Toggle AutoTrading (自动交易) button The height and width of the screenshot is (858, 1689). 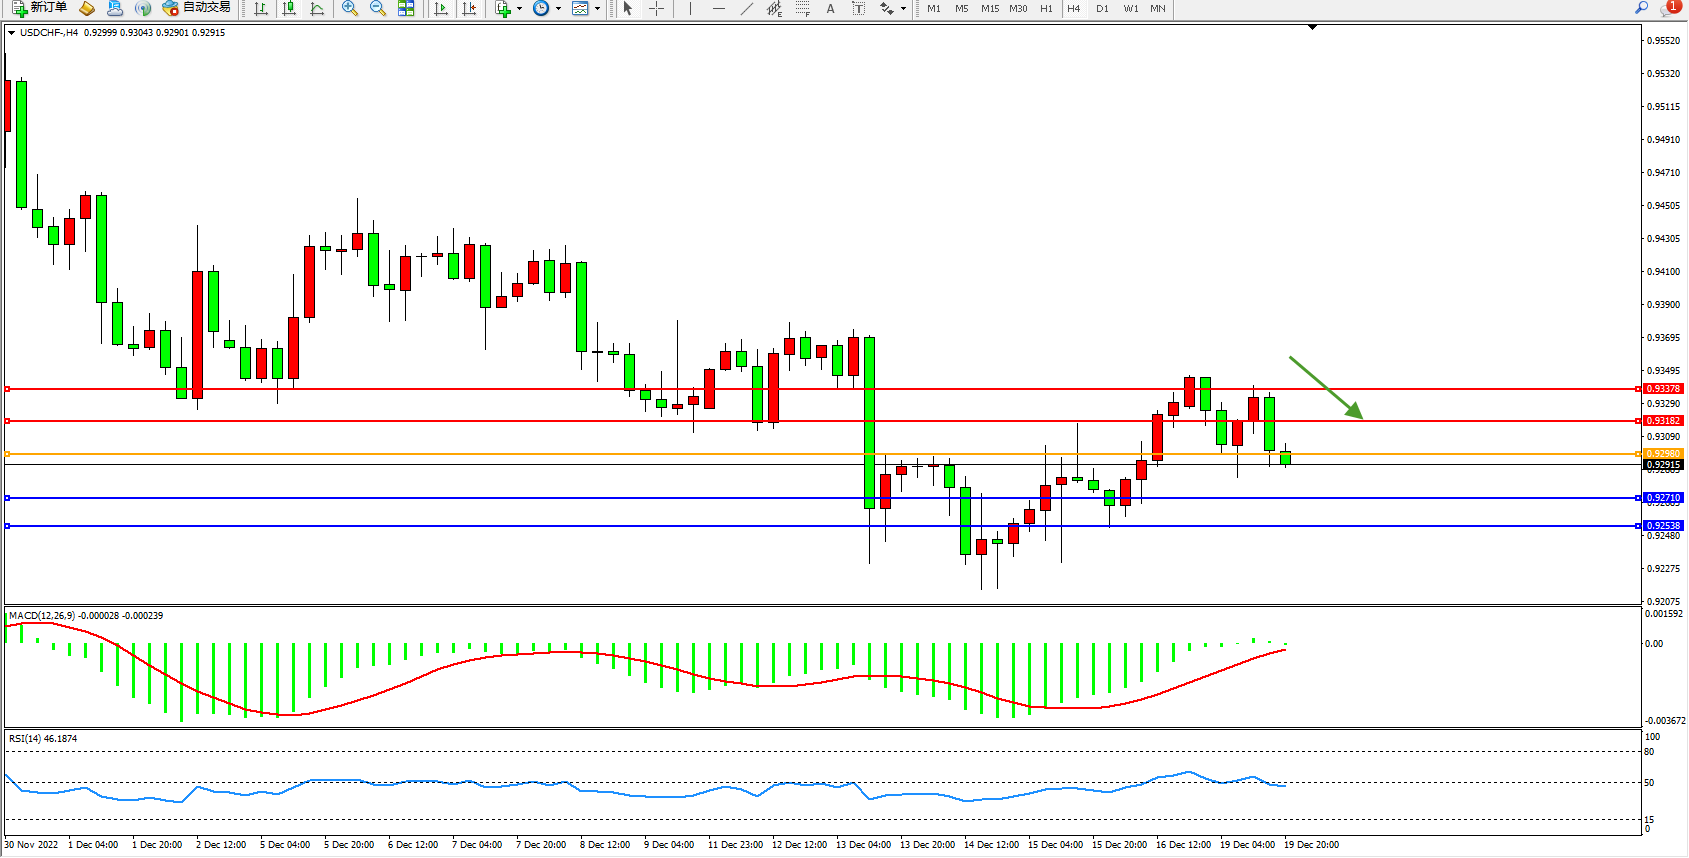coord(197,8)
